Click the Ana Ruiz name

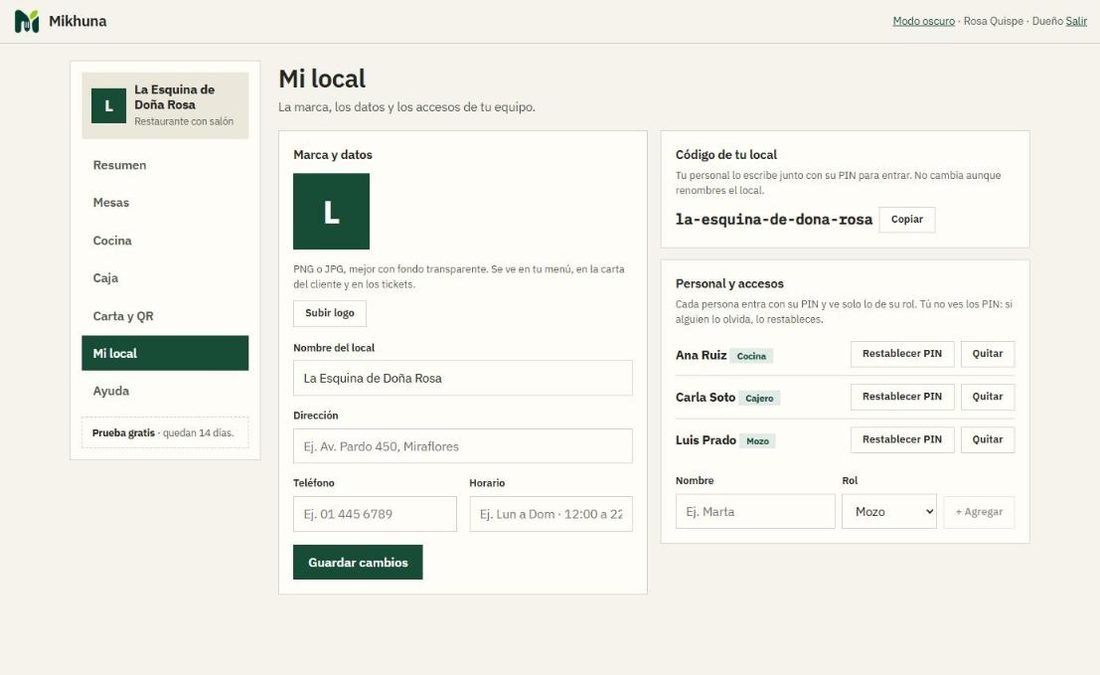pyautogui.click(x=701, y=355)
